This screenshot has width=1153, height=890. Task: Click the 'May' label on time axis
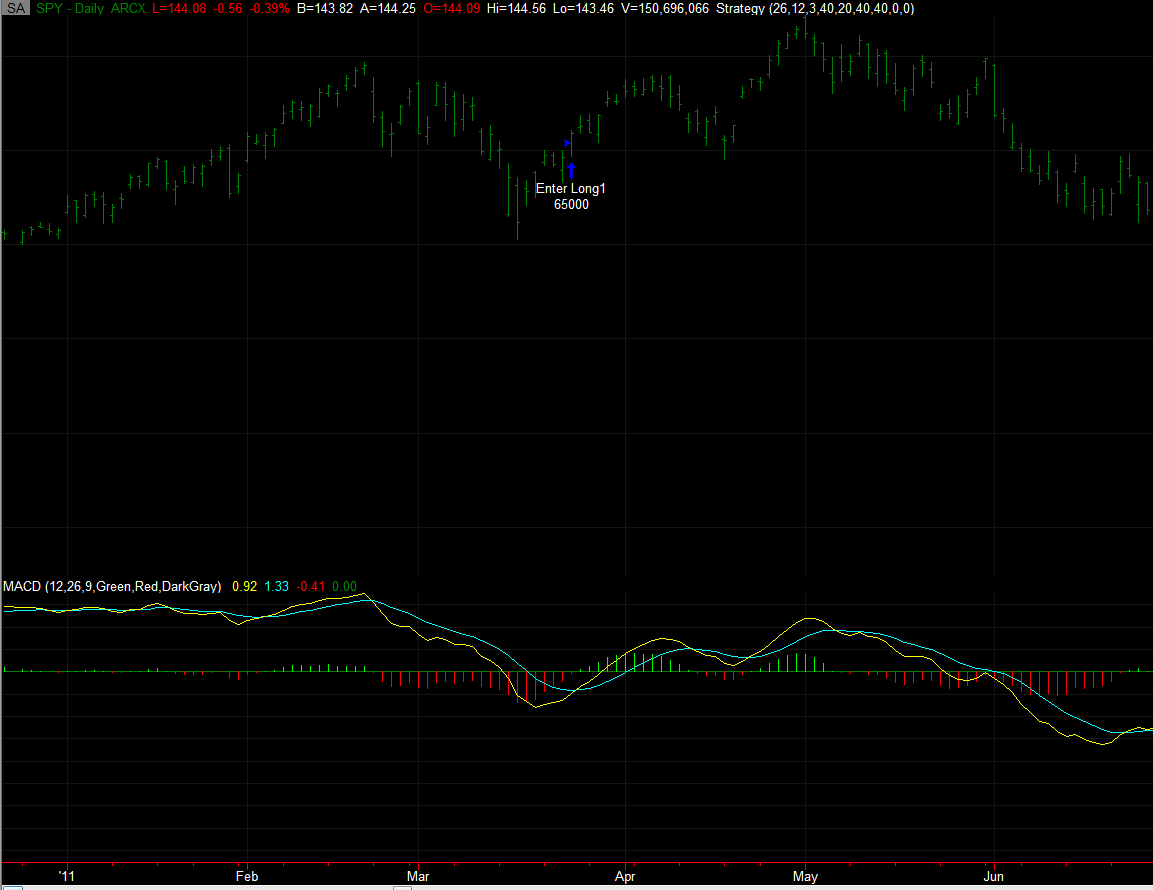(805, 876)
